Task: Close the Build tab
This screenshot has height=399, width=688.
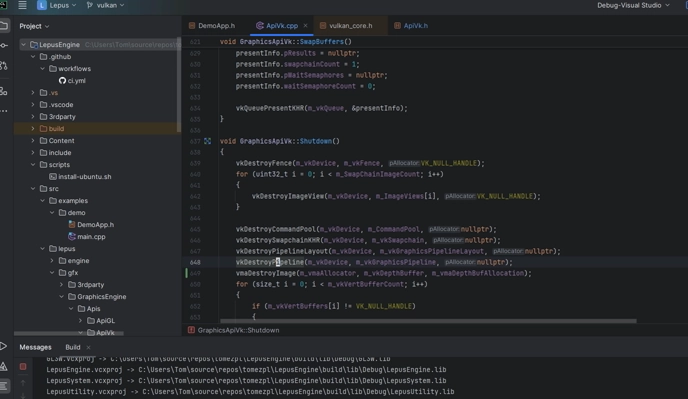Action: click(88, 347)
